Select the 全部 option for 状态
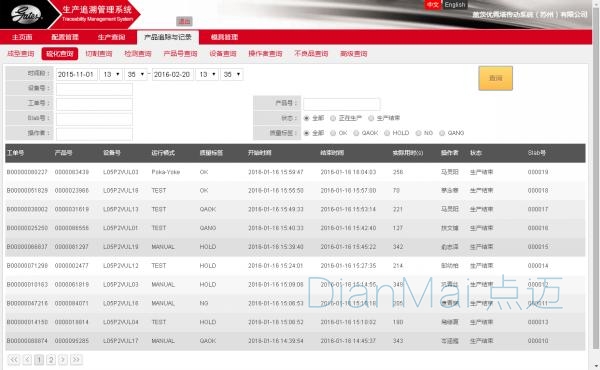600x370 pixels. tap(306, 118)
